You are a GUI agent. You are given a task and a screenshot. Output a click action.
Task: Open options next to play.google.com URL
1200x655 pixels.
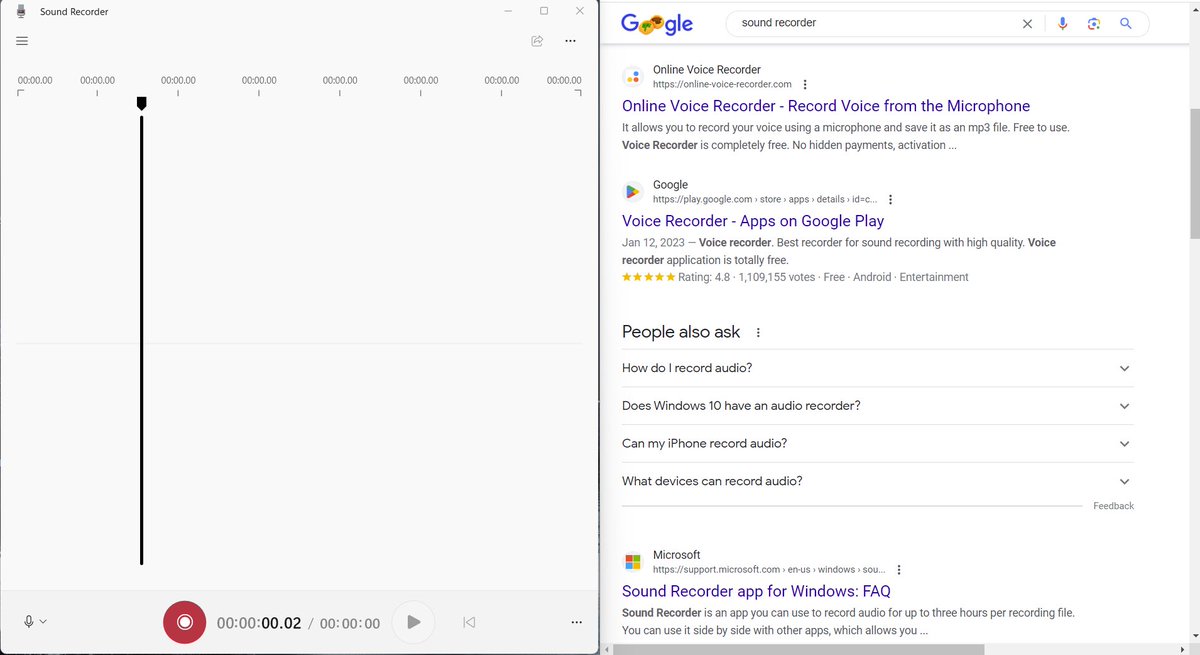(x=891, y=200)
